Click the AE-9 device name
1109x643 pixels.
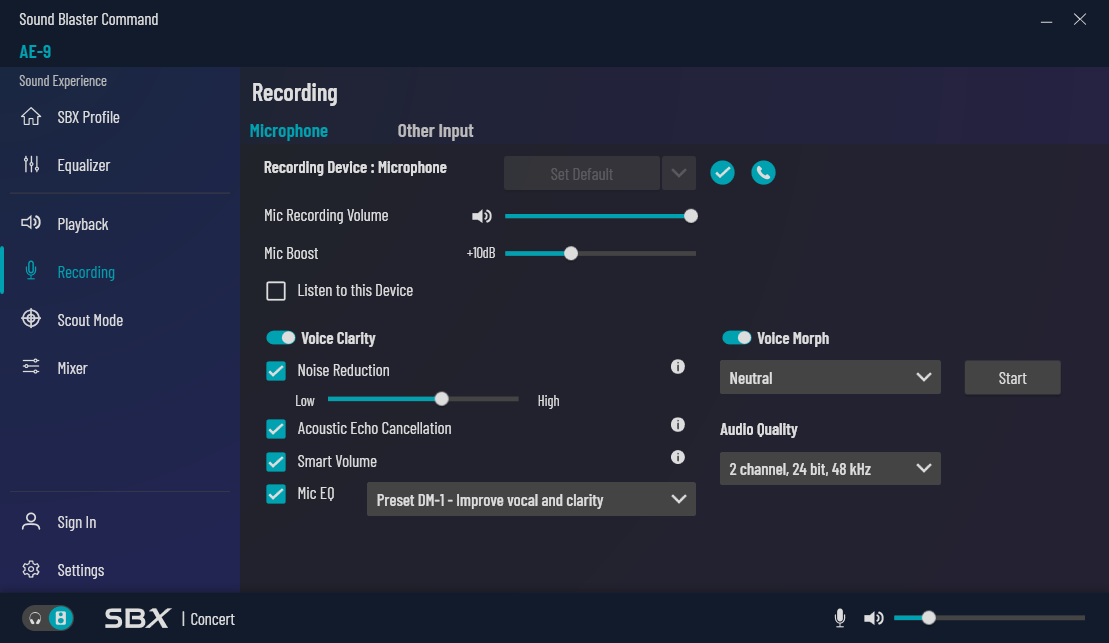(x=35, y=52)
